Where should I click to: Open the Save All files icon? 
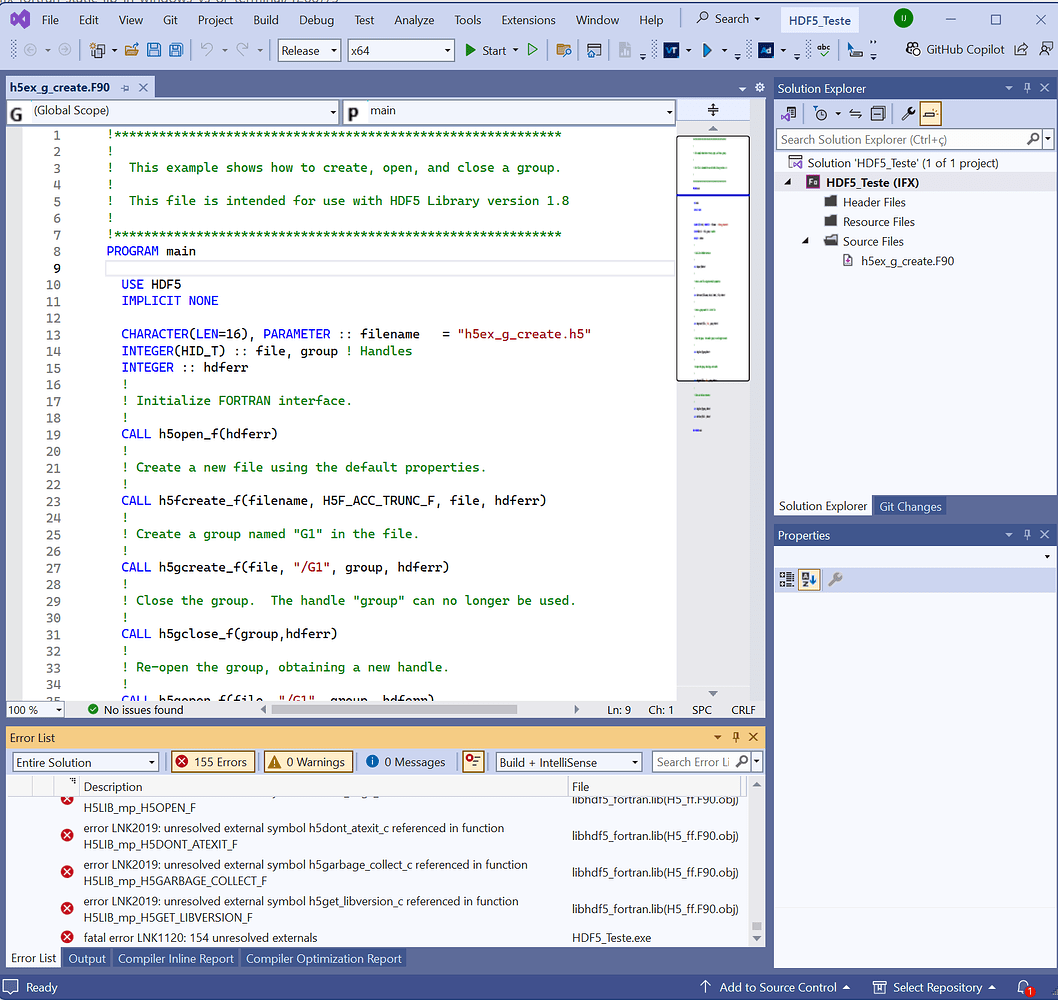(176, 49)
